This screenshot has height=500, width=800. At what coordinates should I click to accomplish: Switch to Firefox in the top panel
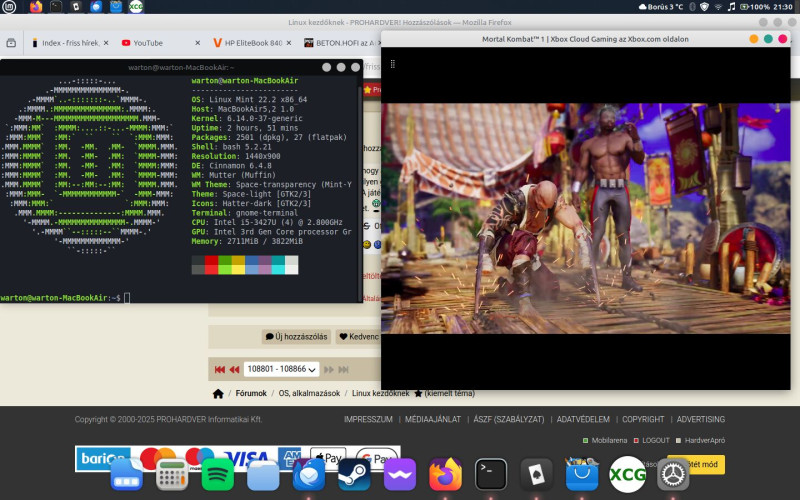click(36, 7)
